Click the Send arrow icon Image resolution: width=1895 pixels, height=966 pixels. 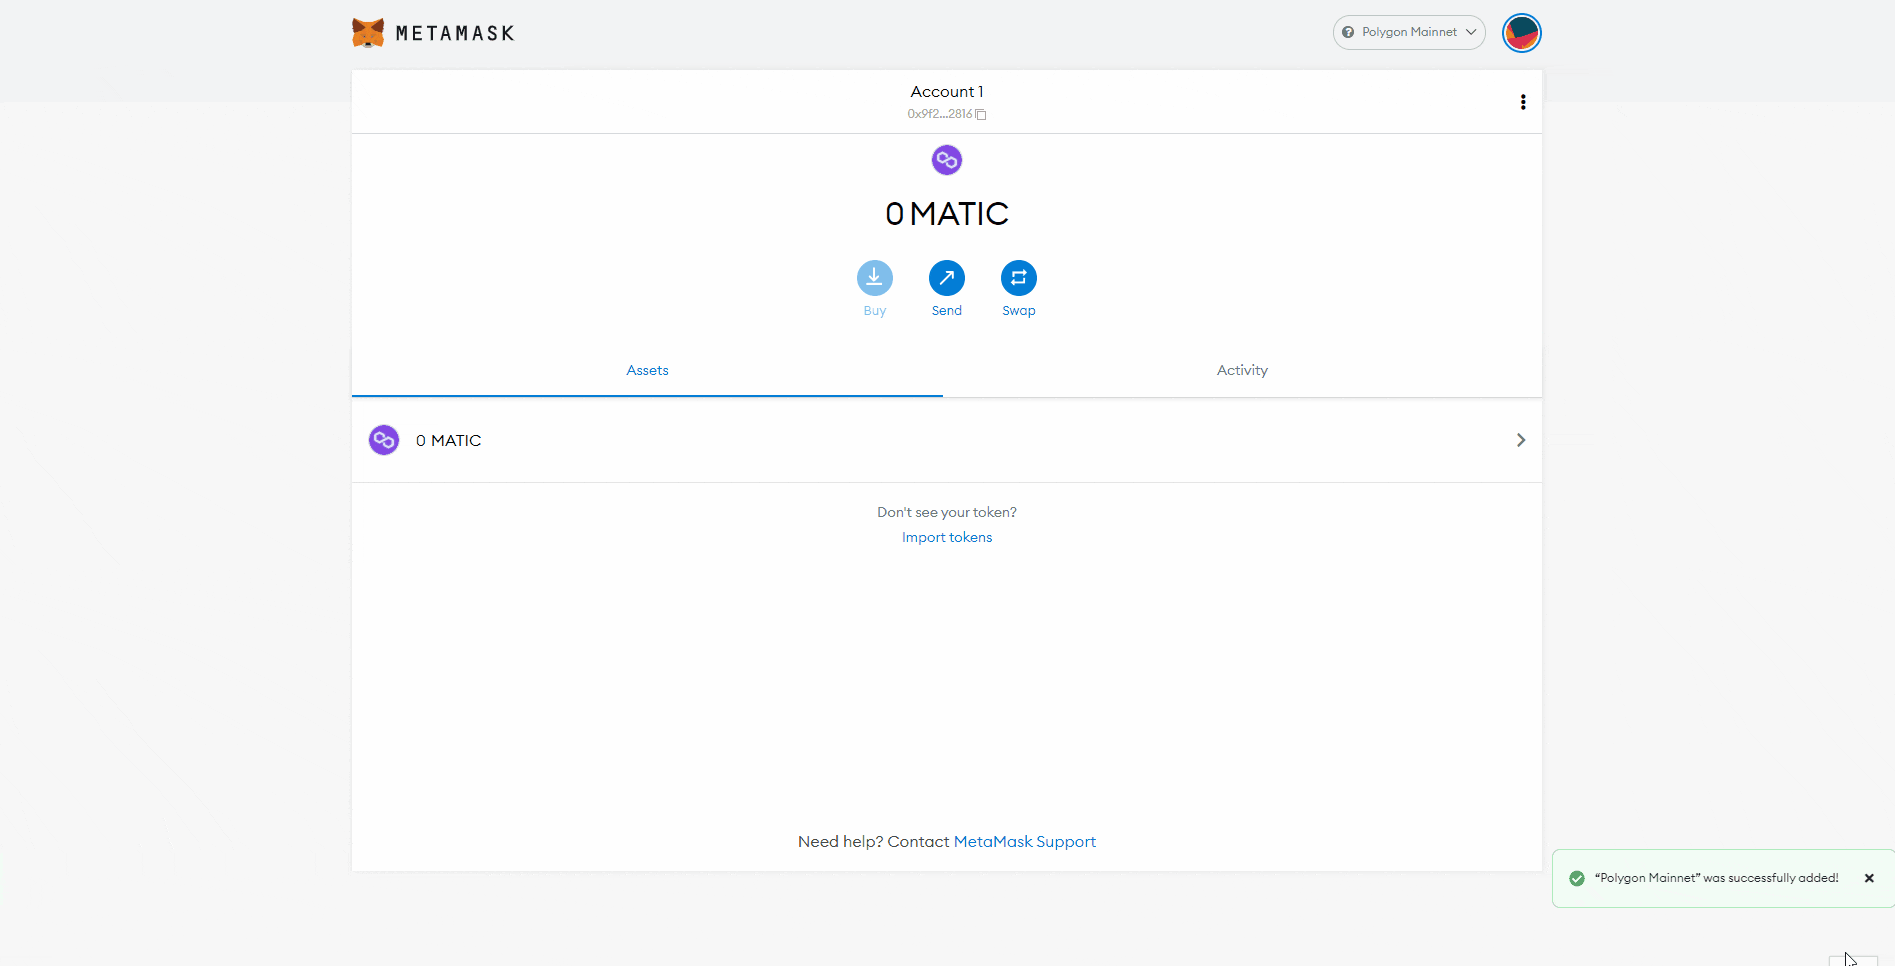947,278
